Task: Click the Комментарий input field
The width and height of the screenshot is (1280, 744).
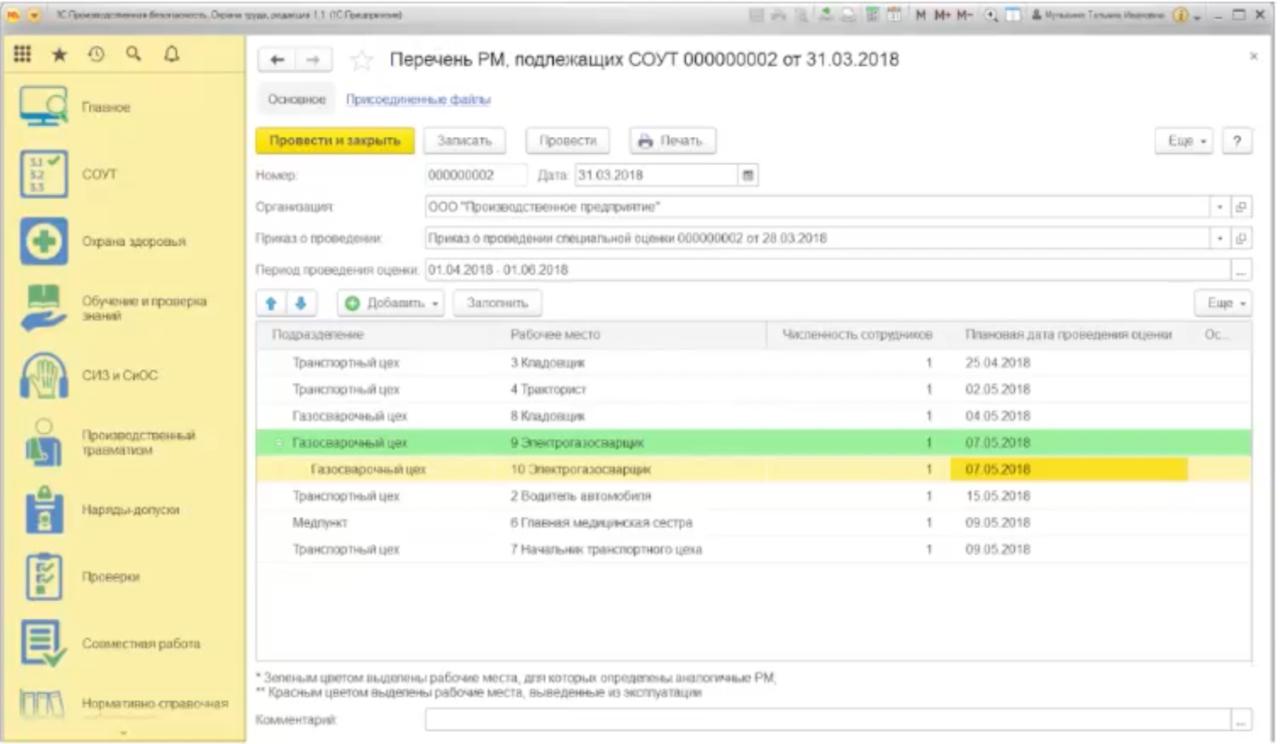Action: 827,719
